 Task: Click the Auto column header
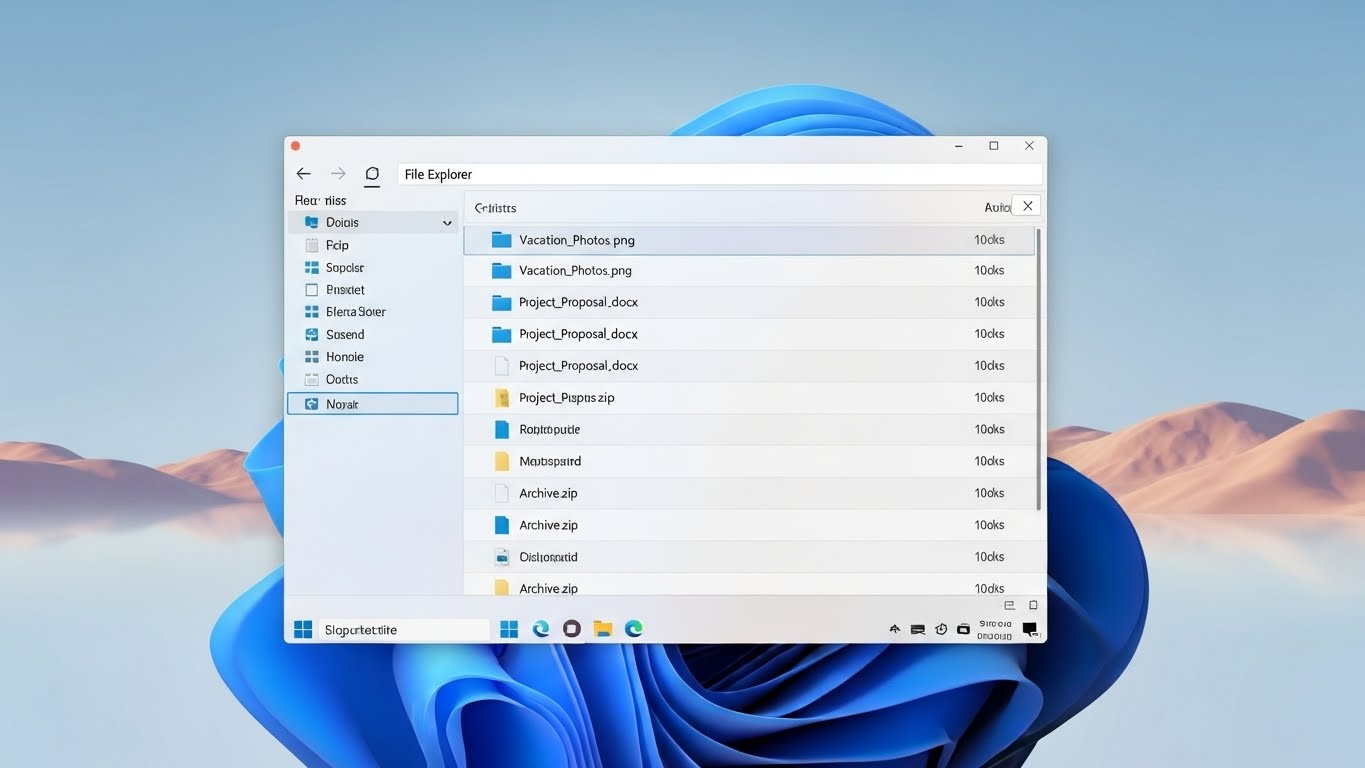pos(996,208)
